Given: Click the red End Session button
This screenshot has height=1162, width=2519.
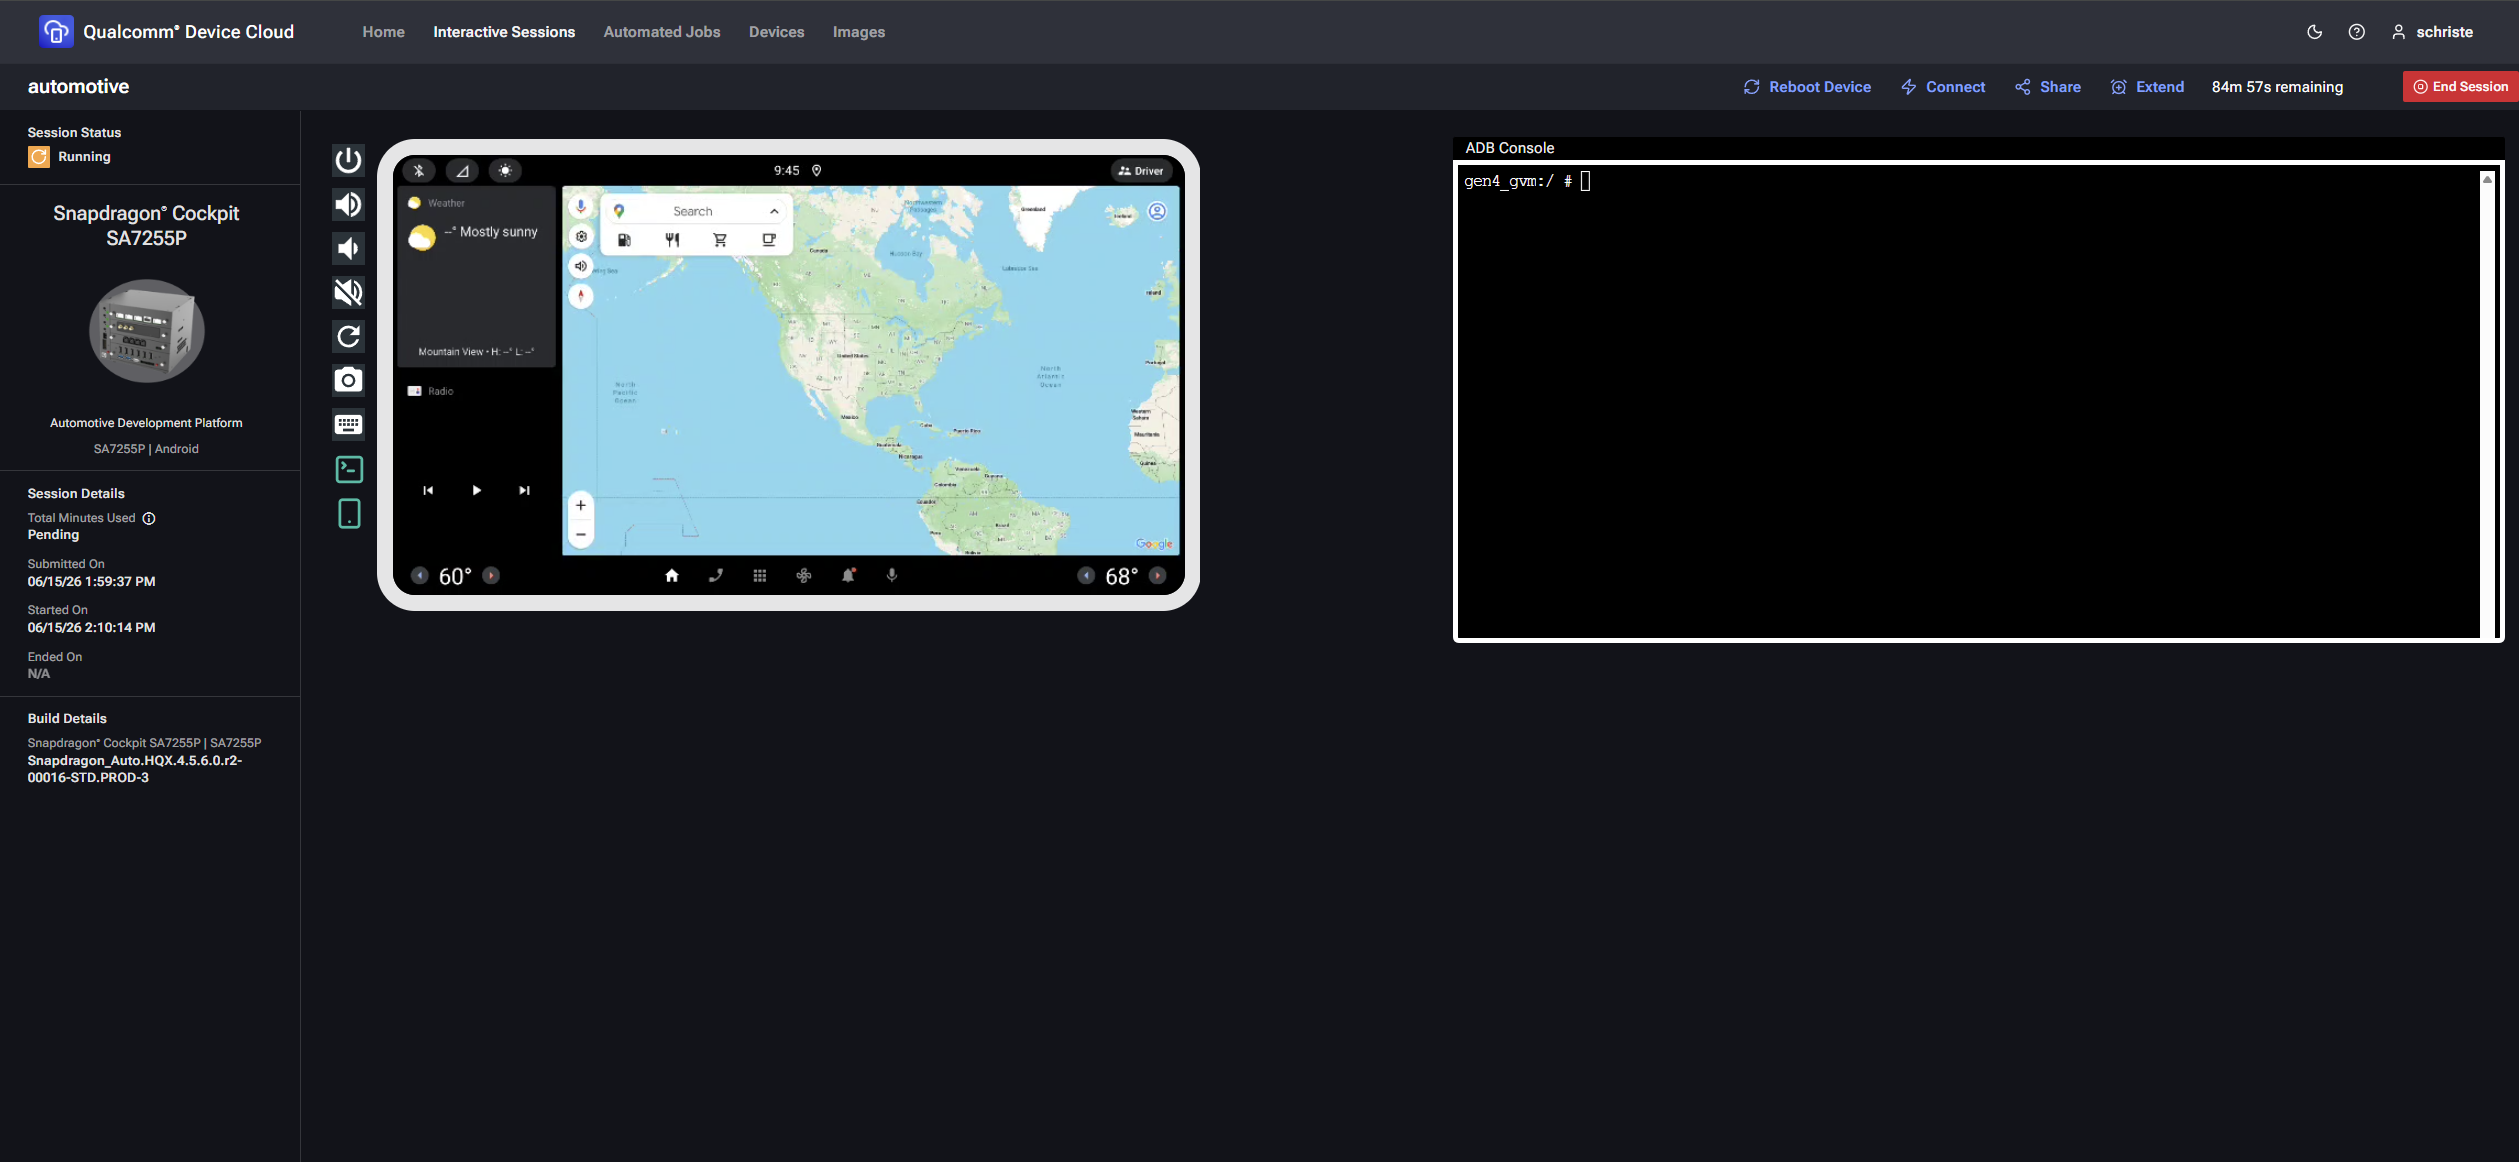Looking at the screenshot, I should pyautogui.click(x=2461, y=87).
